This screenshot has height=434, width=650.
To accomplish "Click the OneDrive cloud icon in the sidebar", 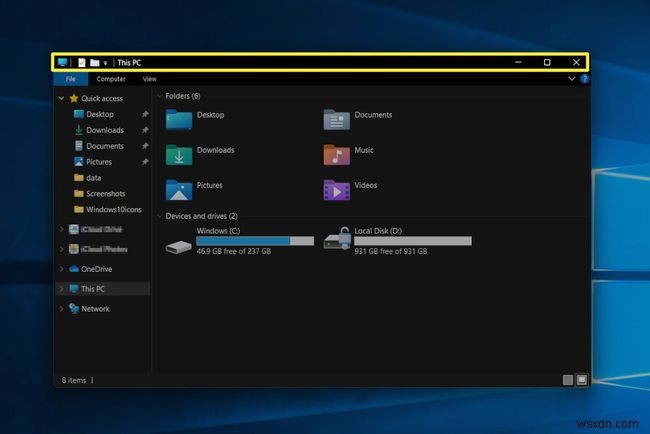I will 74,269.
